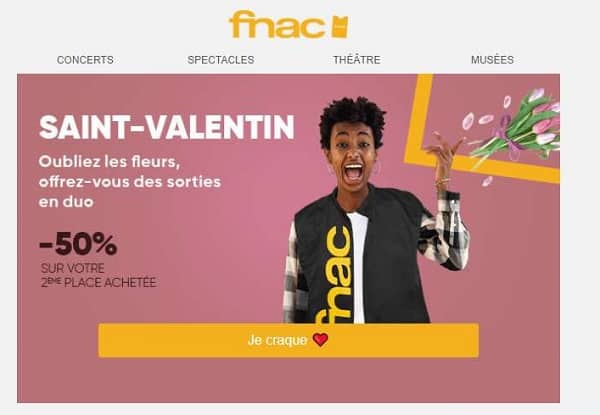The height and width of the screenshot is (415, 600).
Task: Click "Oubliez les fleurs" tagline
Action: click(x=109, y=162)
